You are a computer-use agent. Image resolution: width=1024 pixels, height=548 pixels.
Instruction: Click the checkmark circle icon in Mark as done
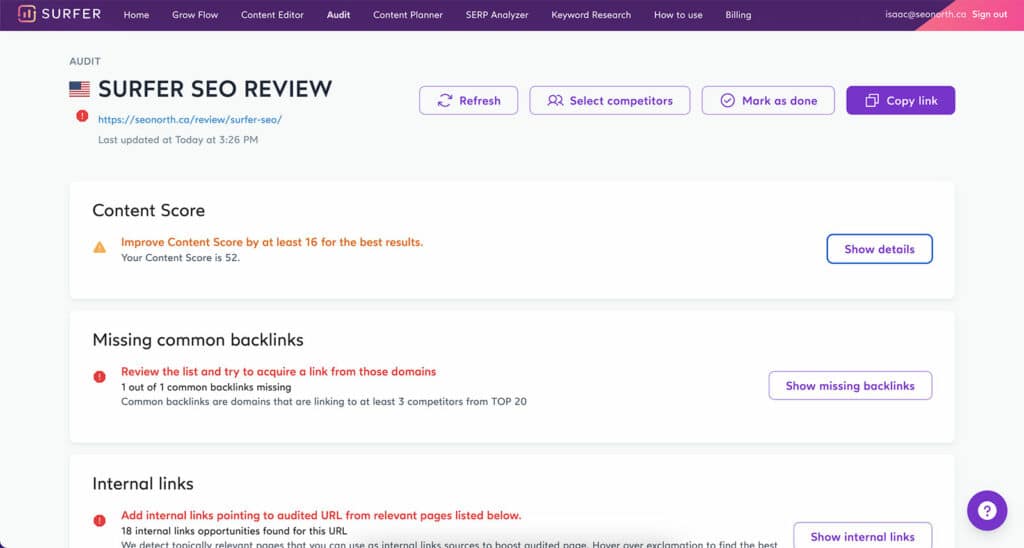point(728,101)
